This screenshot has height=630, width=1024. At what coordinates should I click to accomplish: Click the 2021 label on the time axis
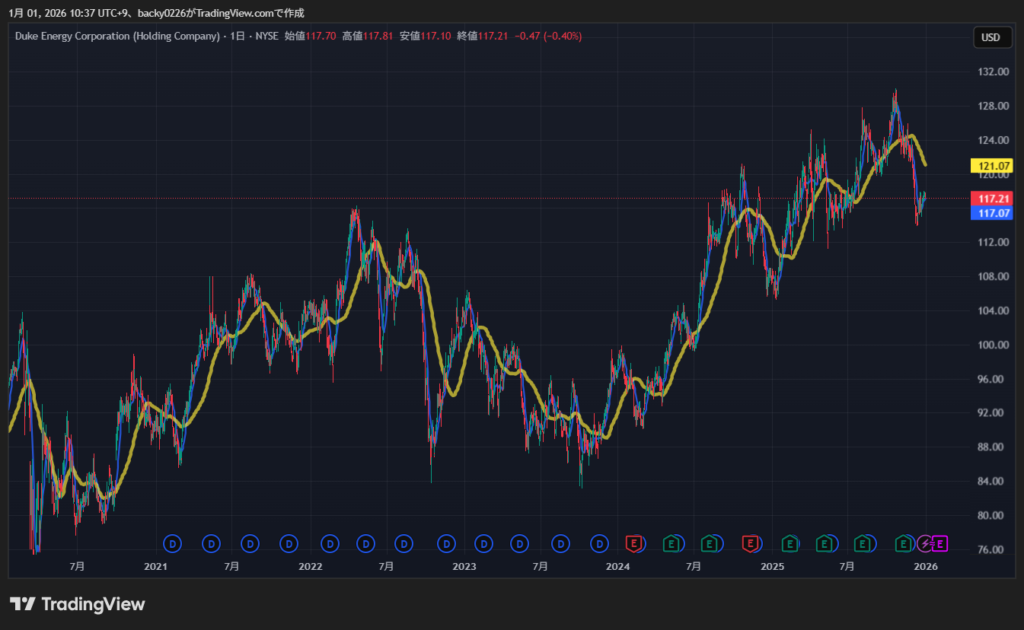pos(155,566)
